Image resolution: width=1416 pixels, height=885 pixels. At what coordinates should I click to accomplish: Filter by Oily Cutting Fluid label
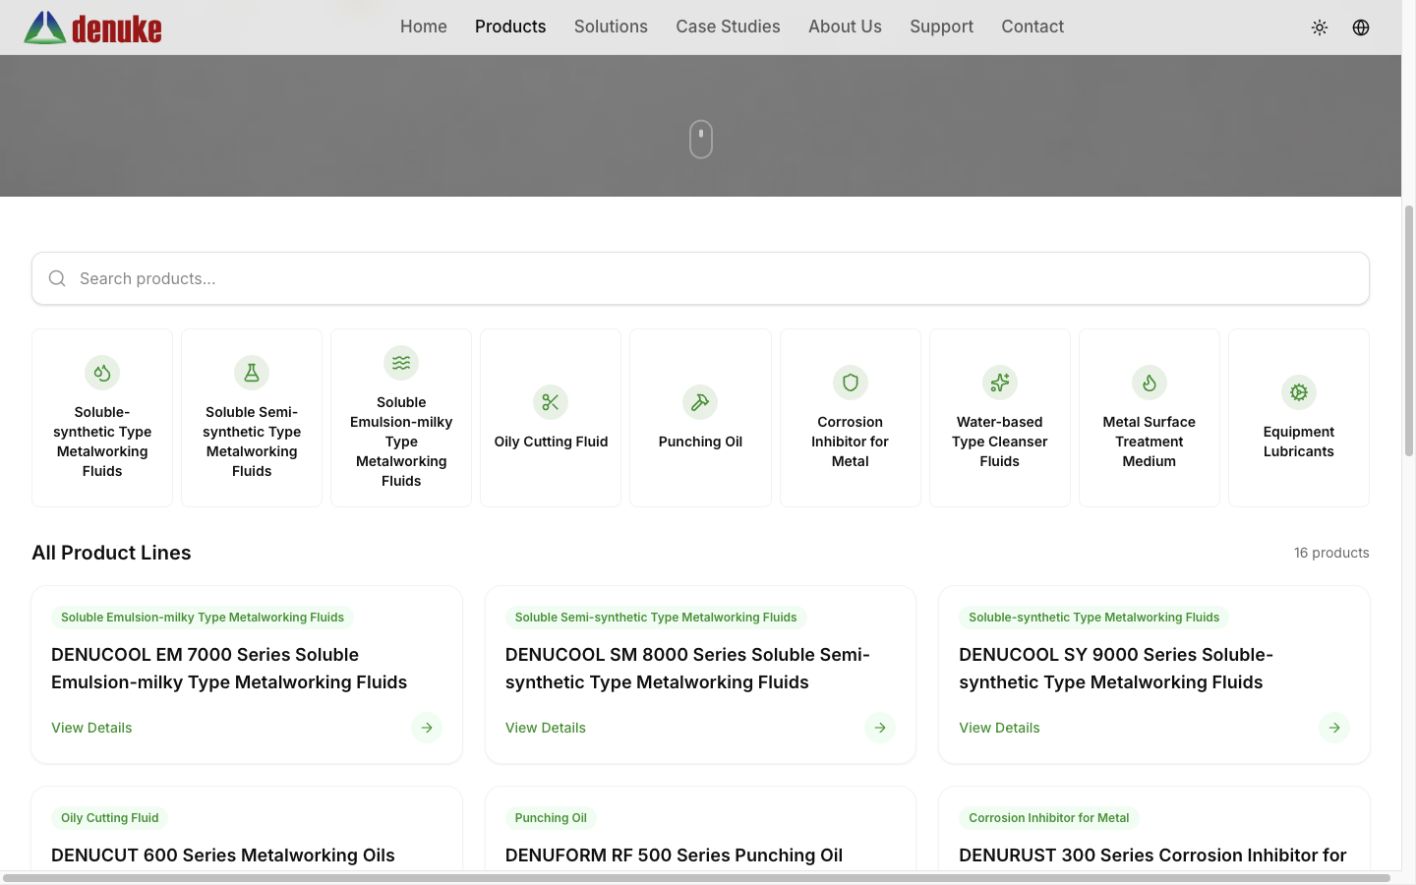point(551,442)
